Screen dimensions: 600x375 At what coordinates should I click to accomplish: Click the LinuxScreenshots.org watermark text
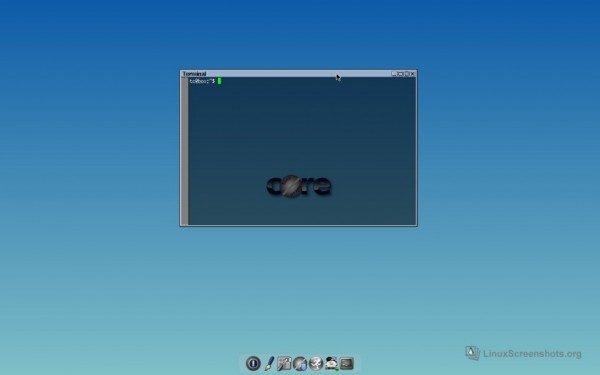coord(532,354)
